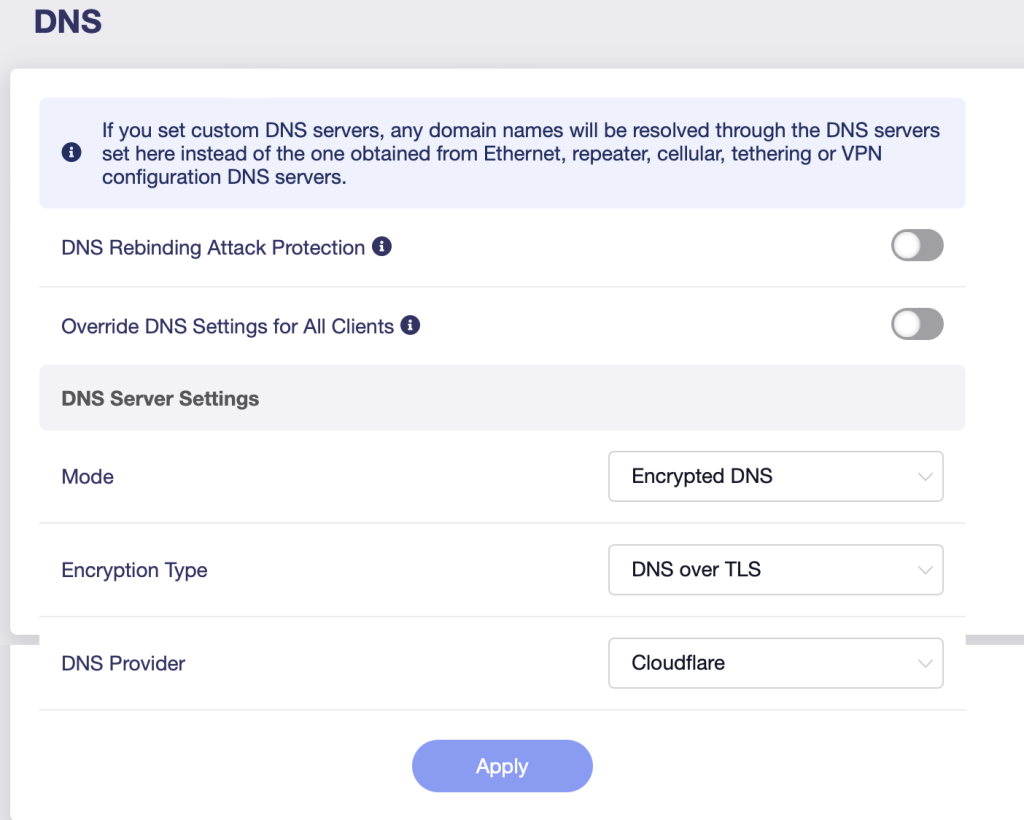The image size is (1024, 820).
Task: Click the DNS Rebinding Attack Protection label
Action: click(x=213, y=247)
